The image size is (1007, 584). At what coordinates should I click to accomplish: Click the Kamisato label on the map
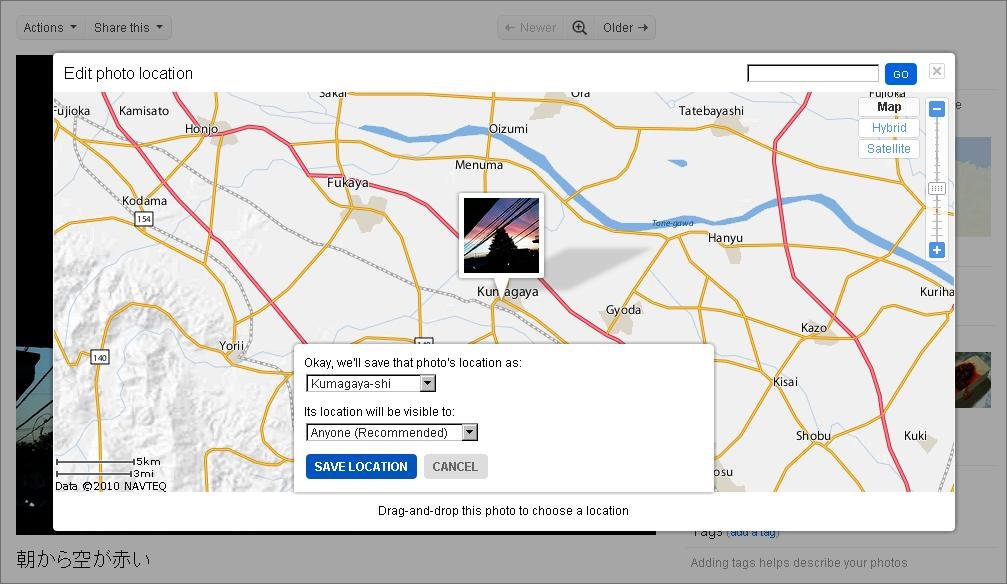(x=144, y=111)
